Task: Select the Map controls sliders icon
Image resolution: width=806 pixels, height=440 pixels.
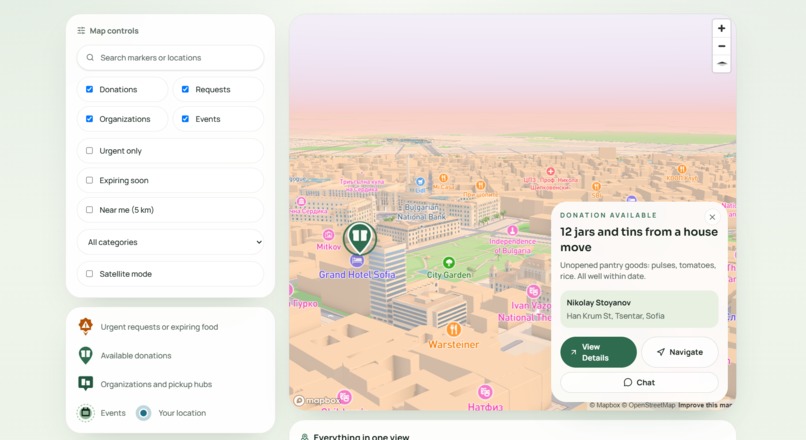Action: pyautogui.click(x=81, y=31)
